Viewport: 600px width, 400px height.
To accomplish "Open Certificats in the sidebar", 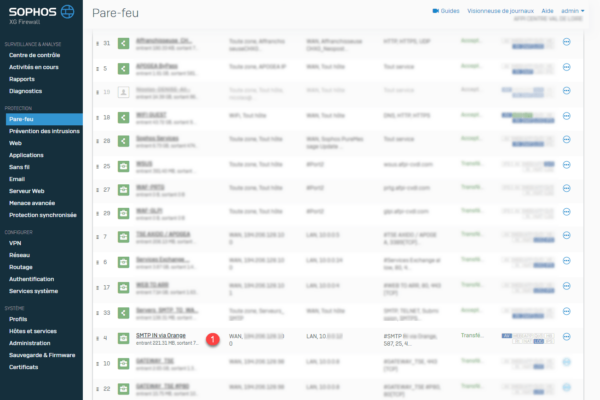I will pyautogui.click(x=24, y=367).
